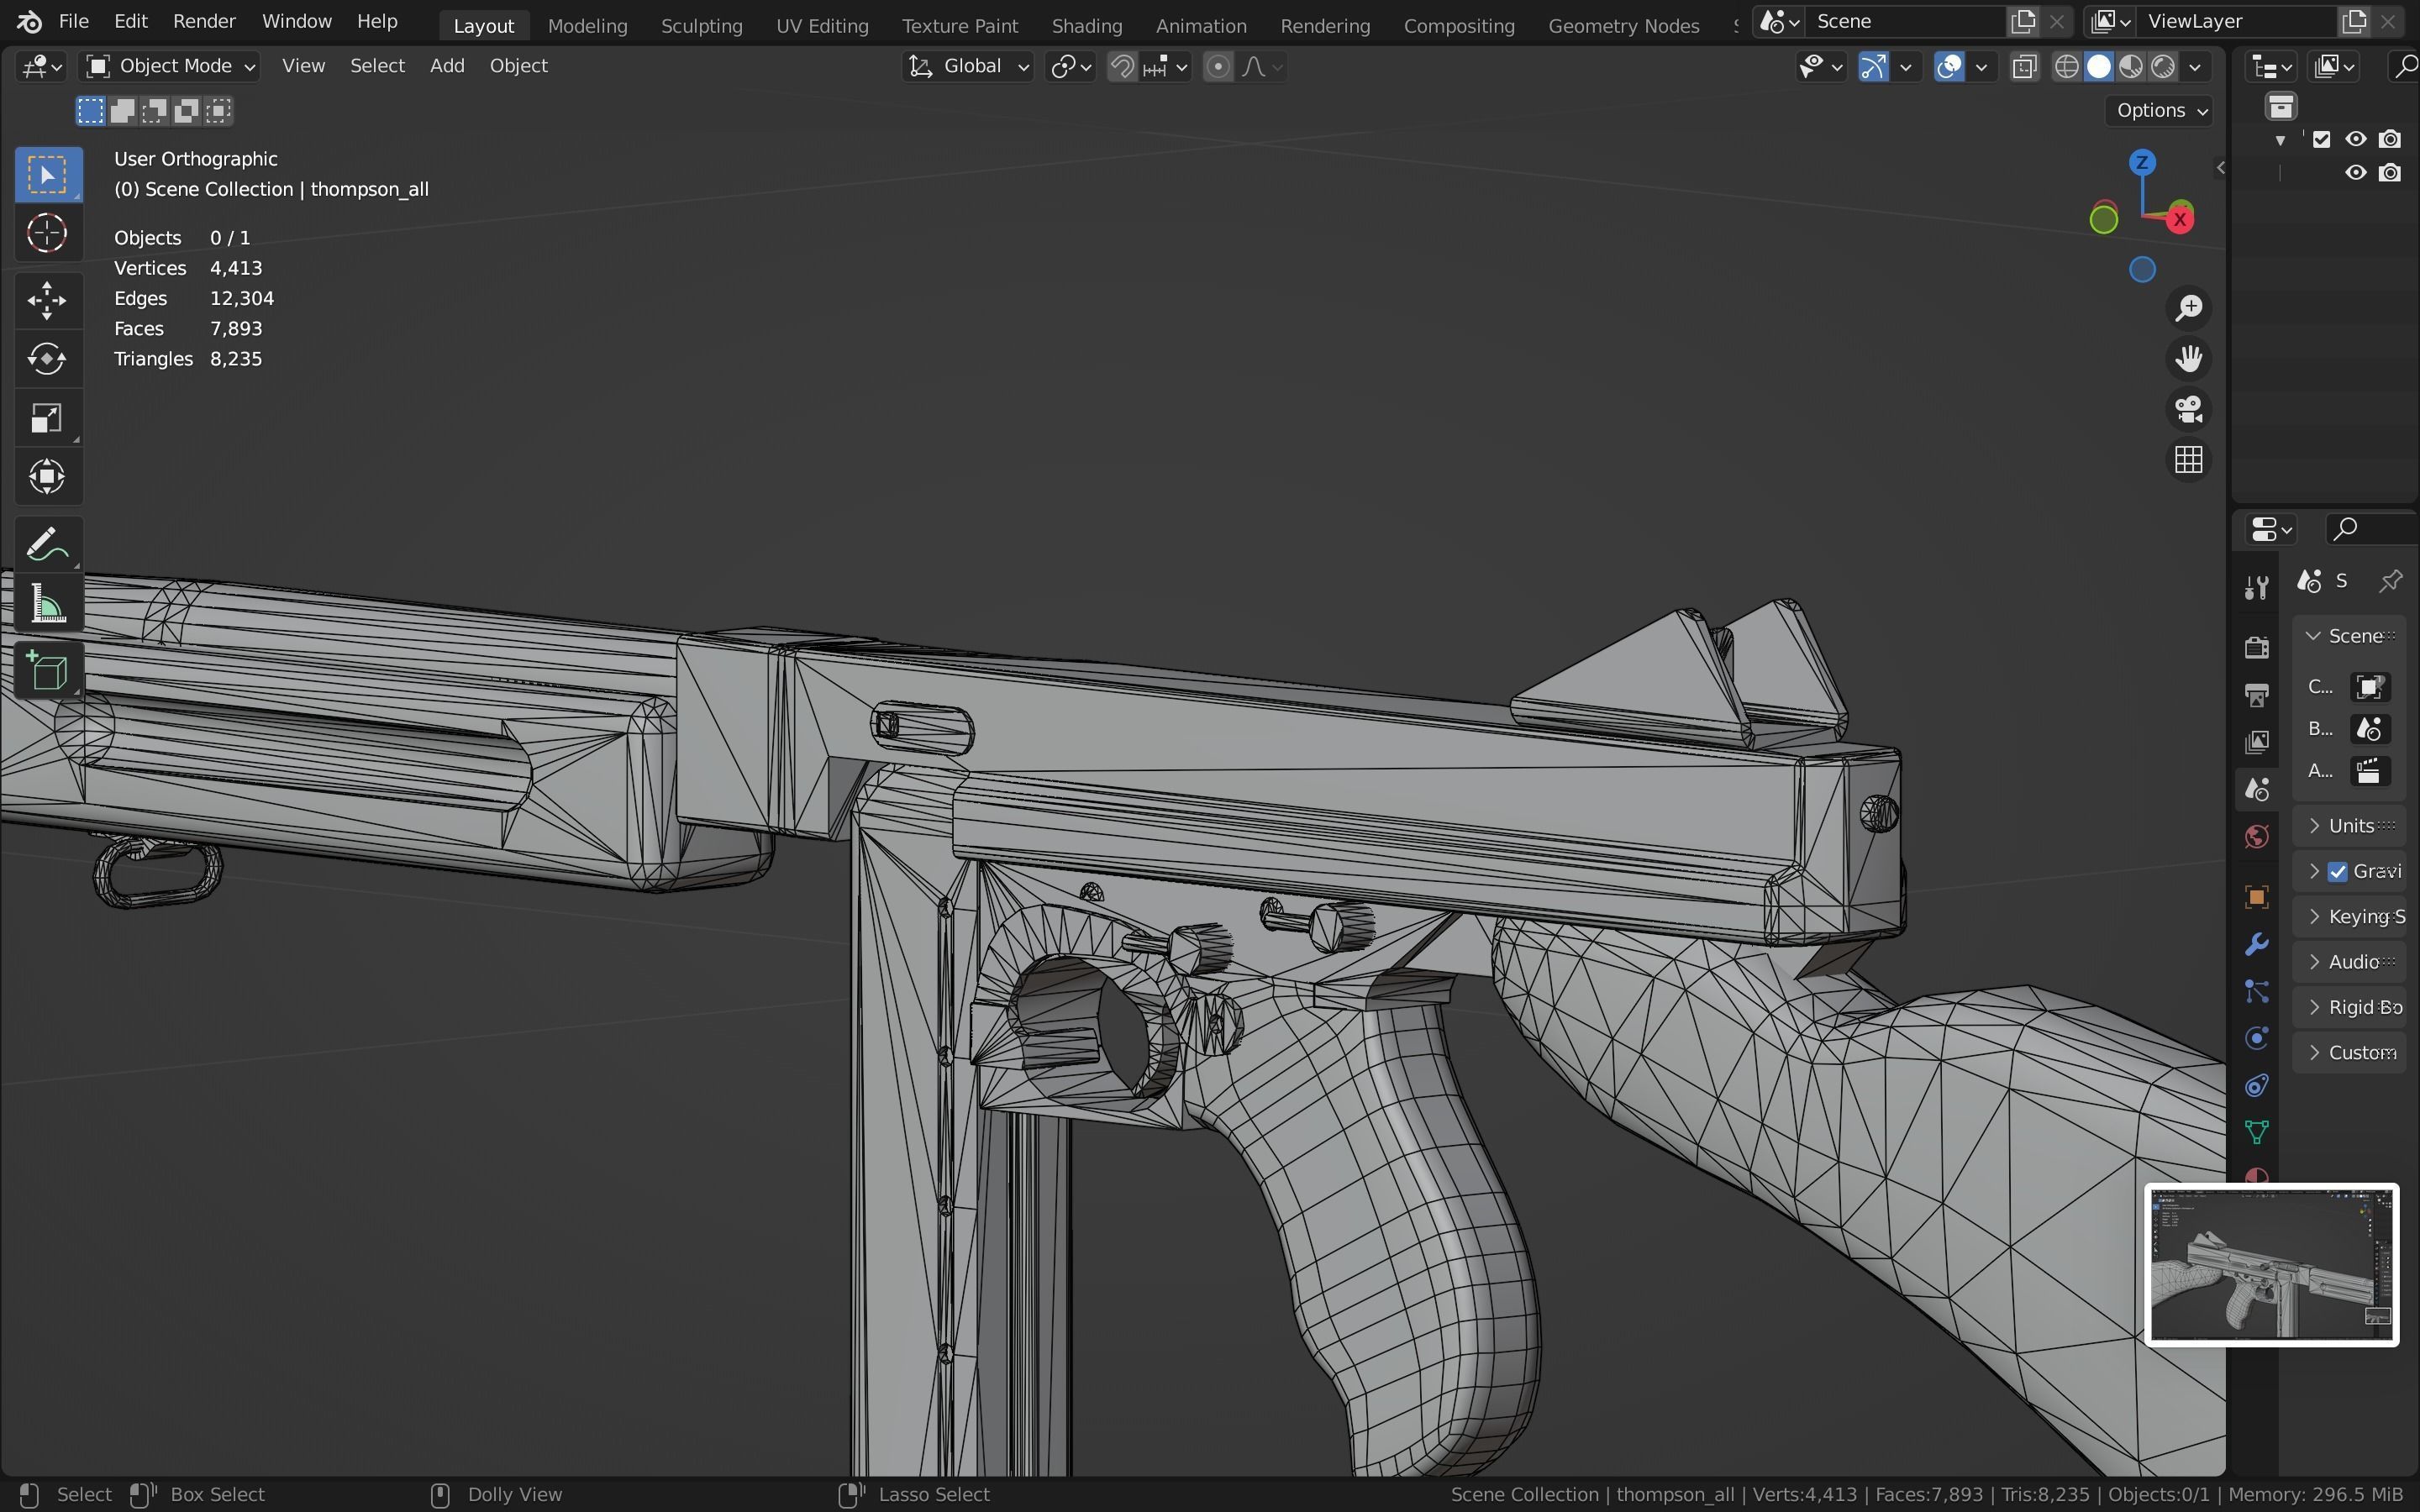Select the Scale tool
Screen dimensions: 2420x1512
pyautogui.click(x=47, y=418)
